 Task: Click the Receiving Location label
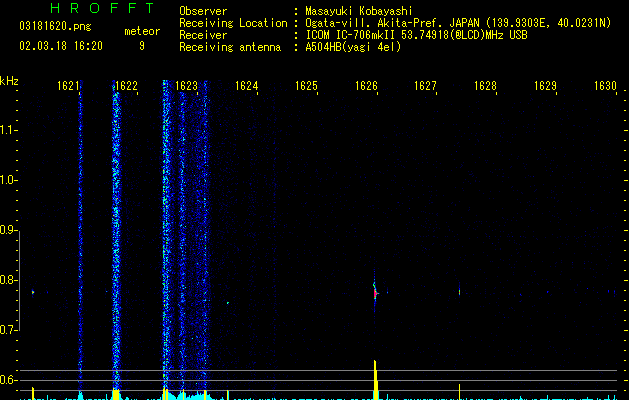[233, 23]
